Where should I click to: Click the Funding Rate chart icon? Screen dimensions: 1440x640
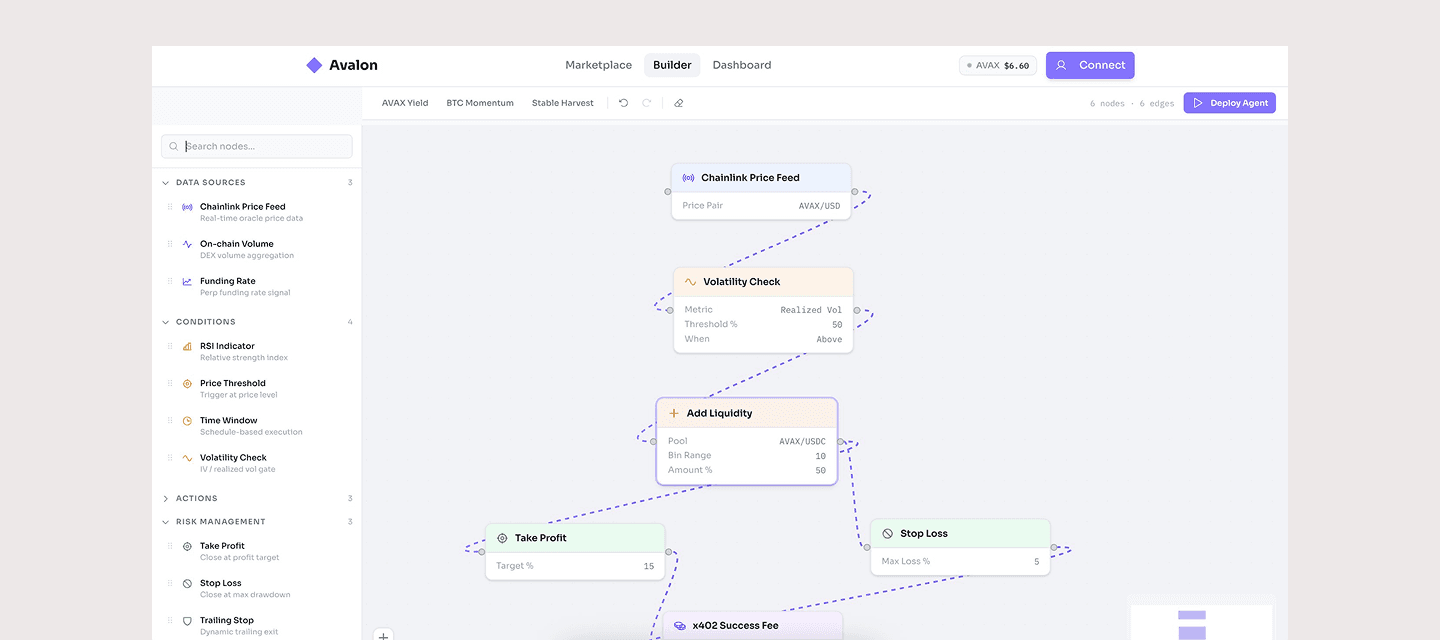tap(187, 281)
